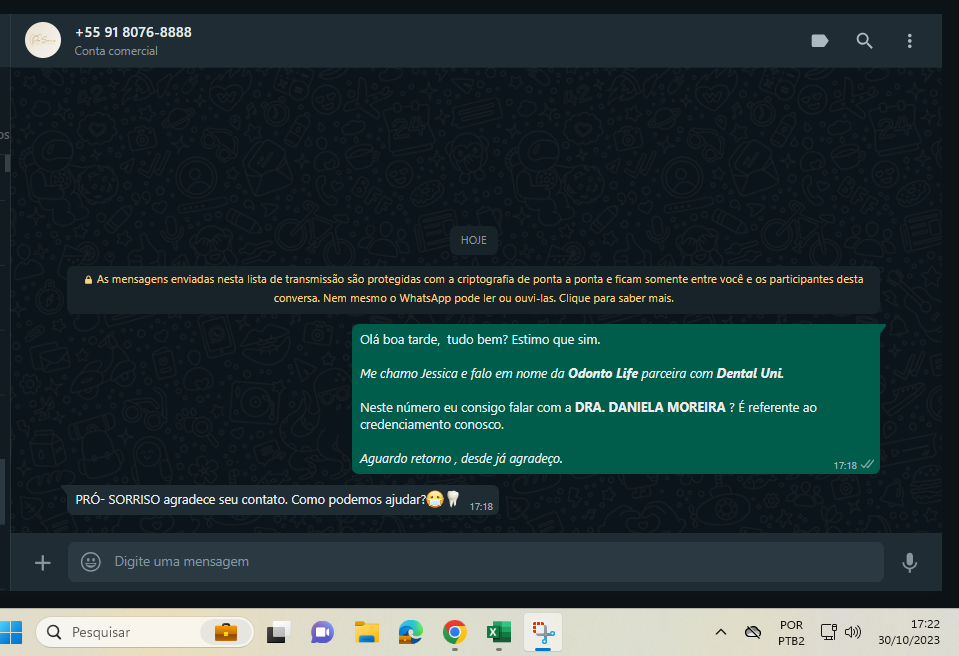
Task: Search within this conversation
Action: point(864,41)
